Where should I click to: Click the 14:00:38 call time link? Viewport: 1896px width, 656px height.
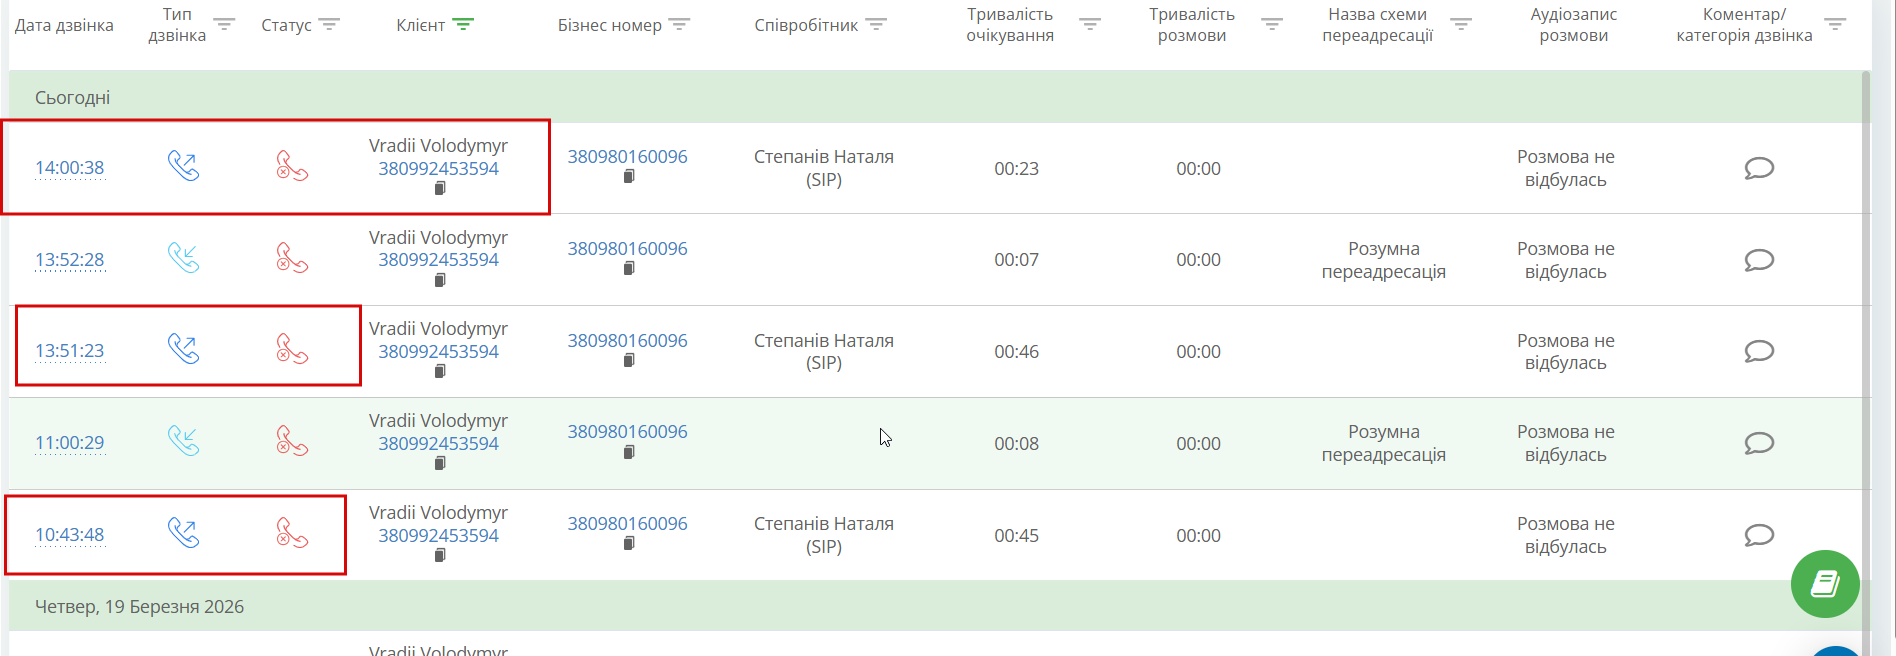(x=70, y=168)
